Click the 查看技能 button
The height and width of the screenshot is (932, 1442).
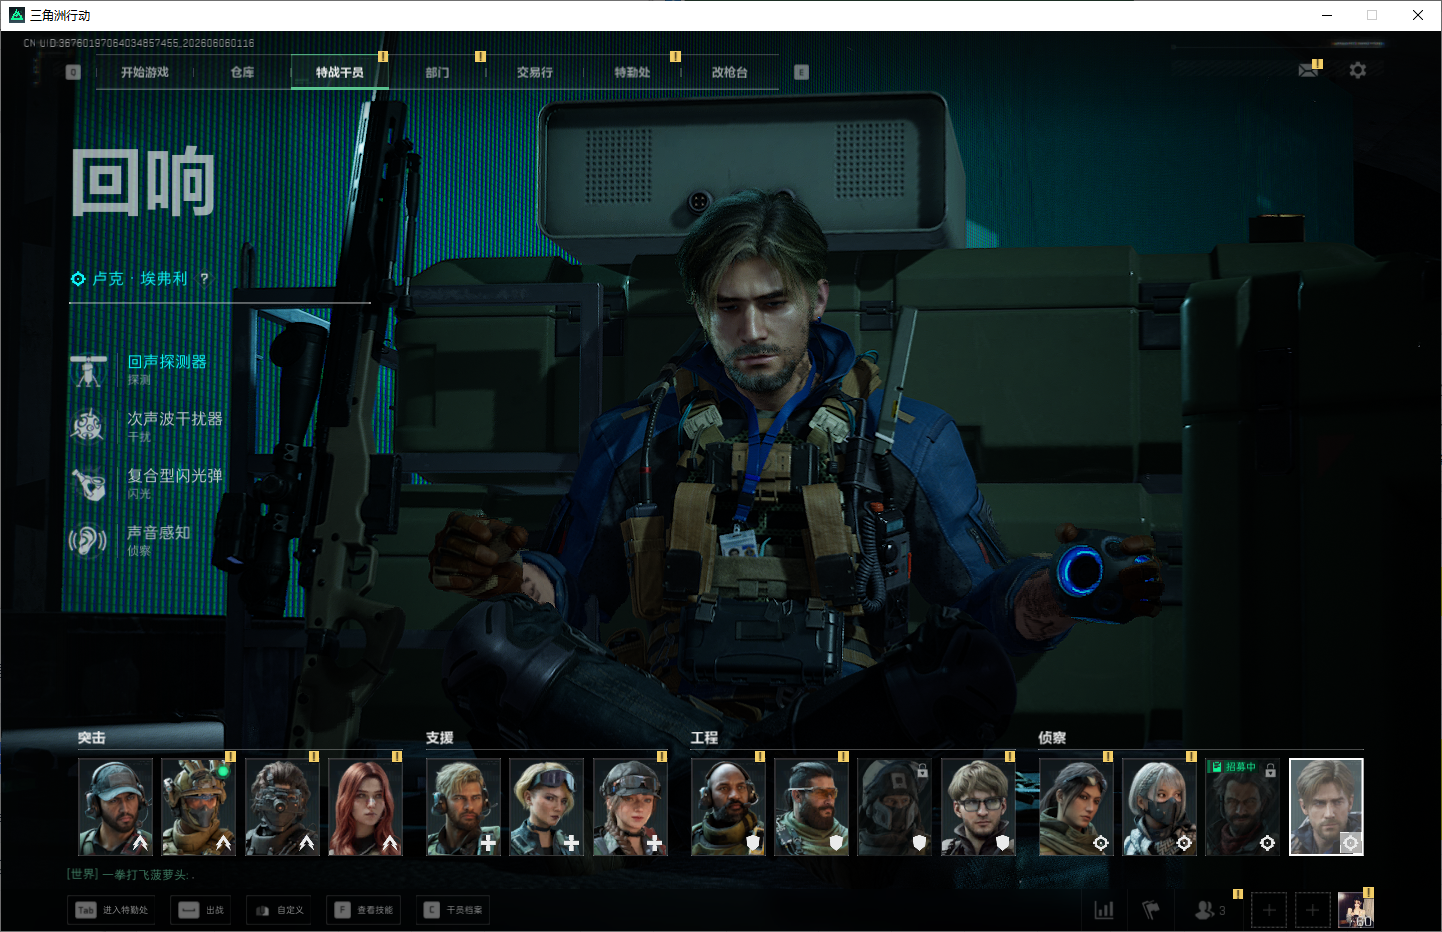[366, 910]
